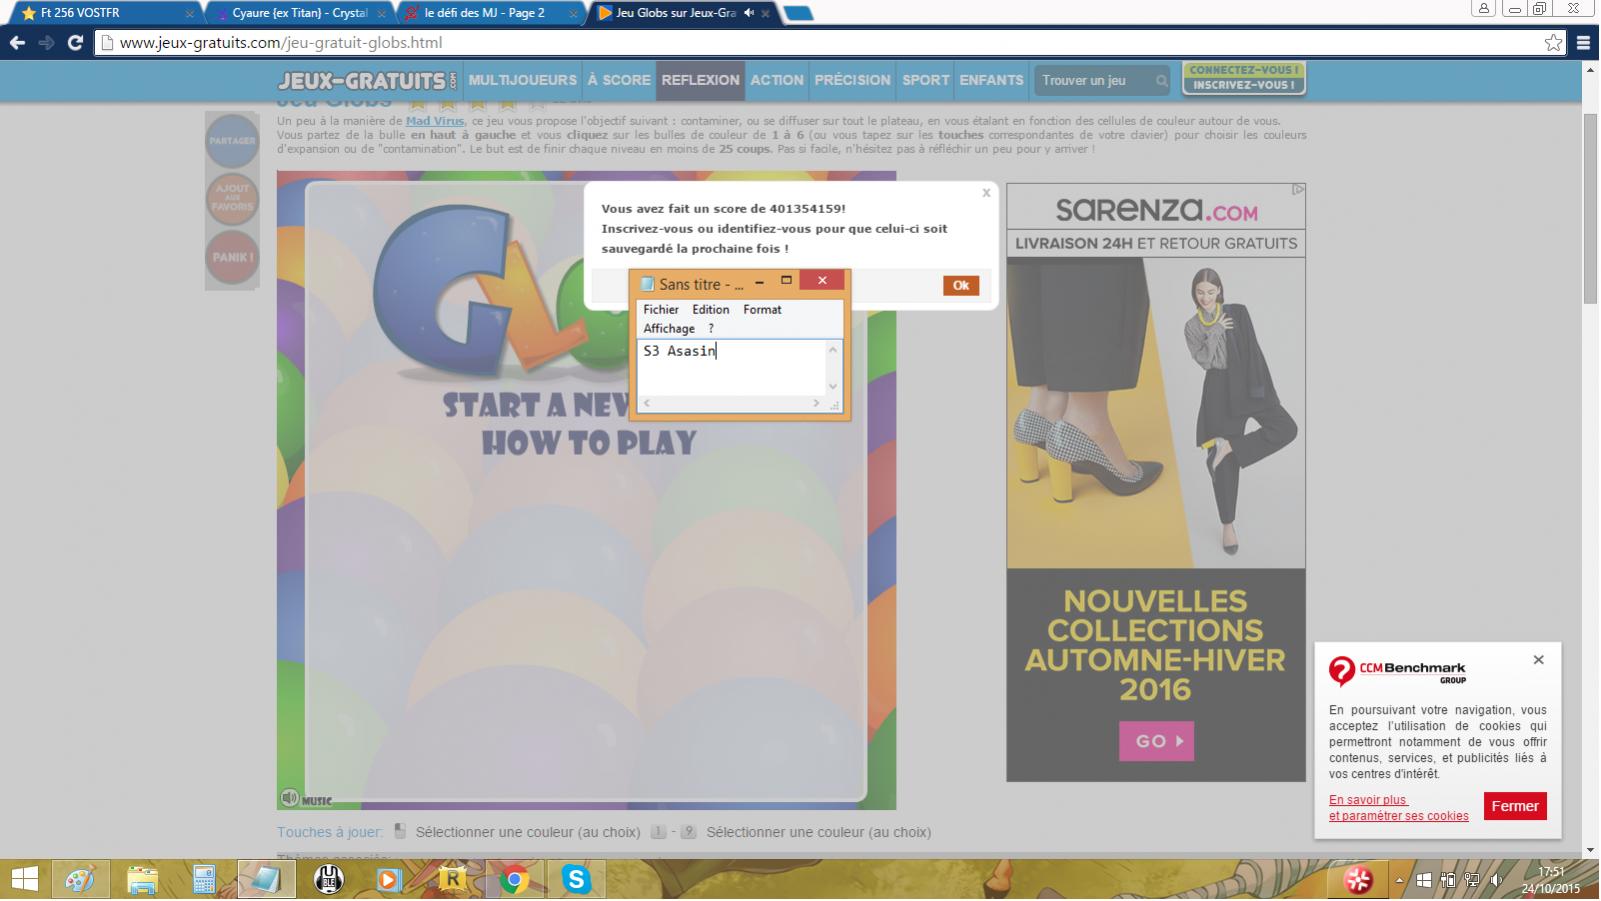The height and width of the screenshot is (901, 1601).
Task: Open the REFLEXION games category
Action: pos(700,80)
